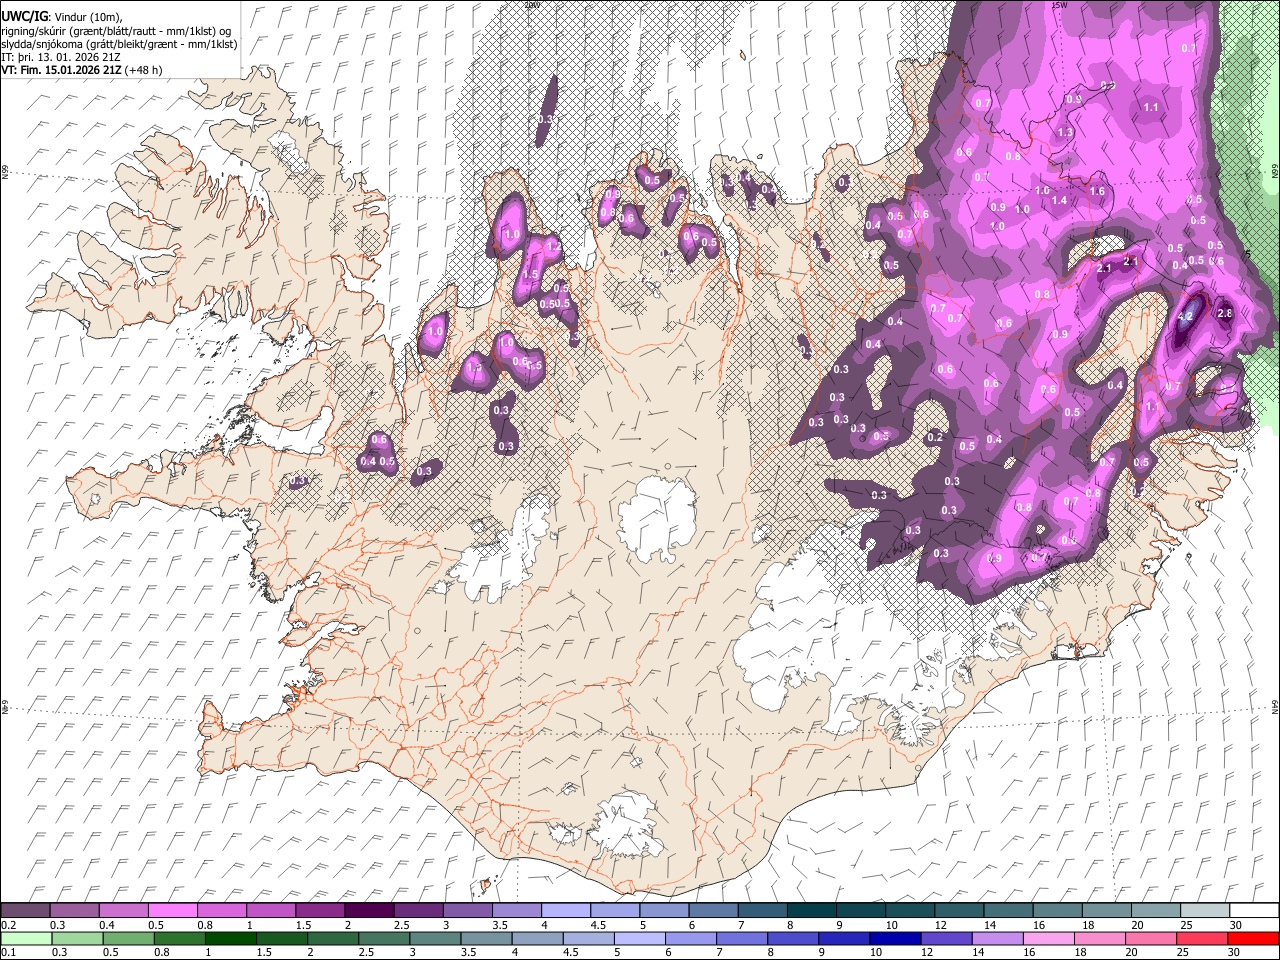Click the upper legend swatch starting at 0.2
The image size is (1280, 960).
(26, 911)
